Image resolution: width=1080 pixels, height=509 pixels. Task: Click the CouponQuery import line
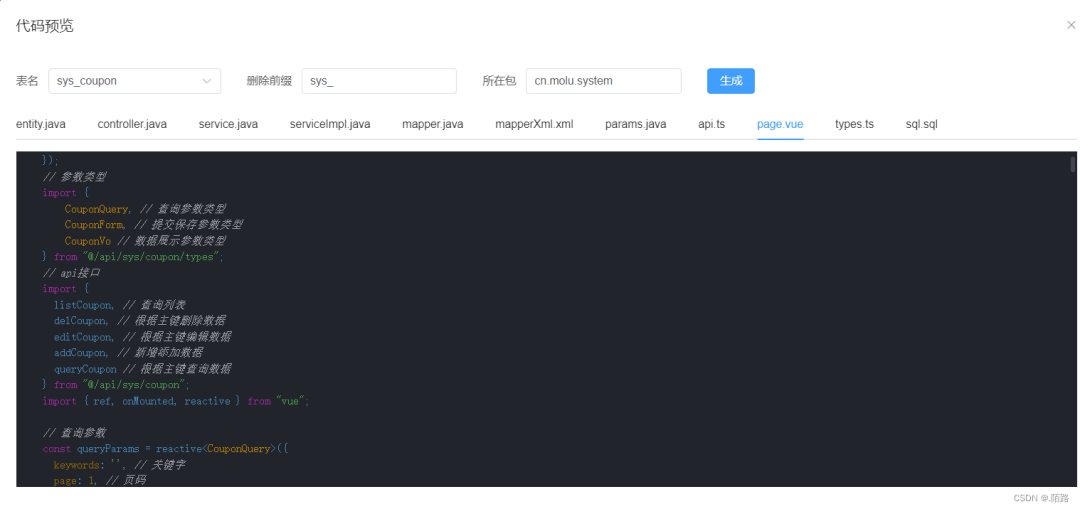click(145, 209)
